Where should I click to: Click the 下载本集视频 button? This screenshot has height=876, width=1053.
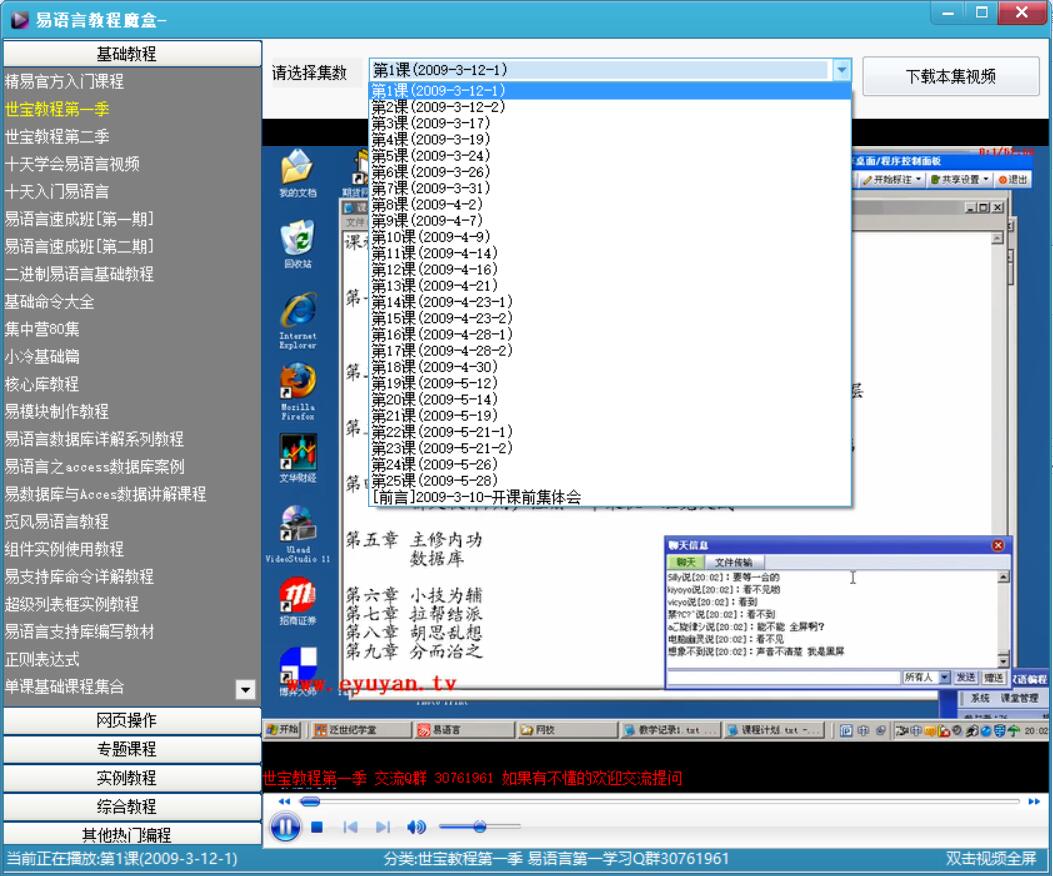(x=950, y=76)
